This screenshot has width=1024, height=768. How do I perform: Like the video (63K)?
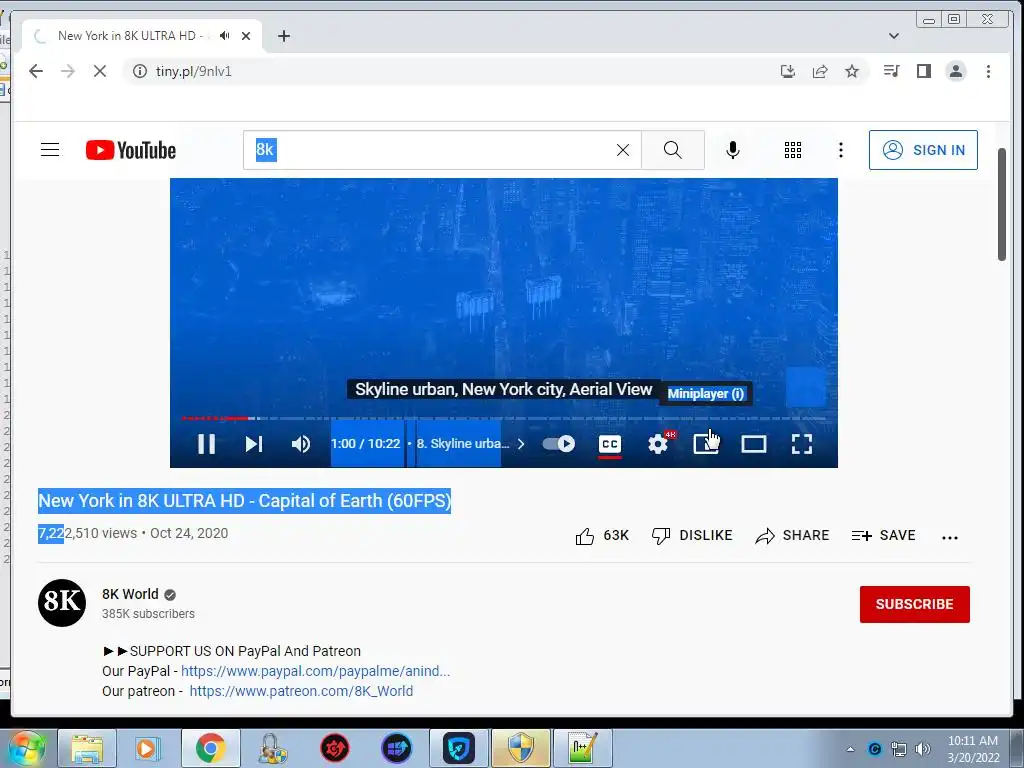click(x=601, y=536)
